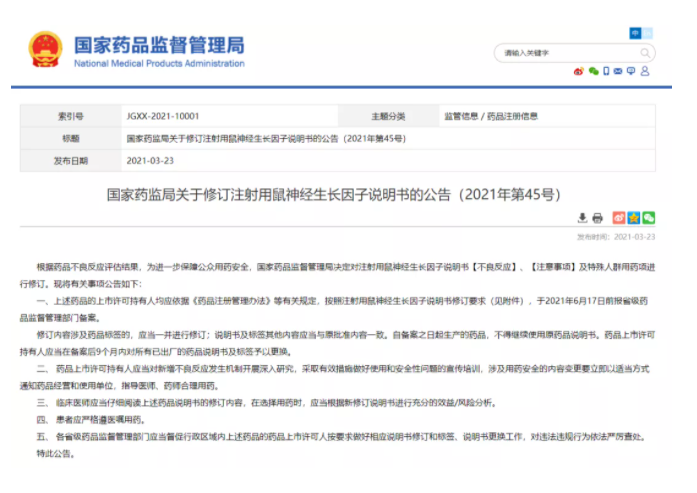Viewport: 697px width, 493px height.
Task: Open the header Weibo icon
Action: 578,71
